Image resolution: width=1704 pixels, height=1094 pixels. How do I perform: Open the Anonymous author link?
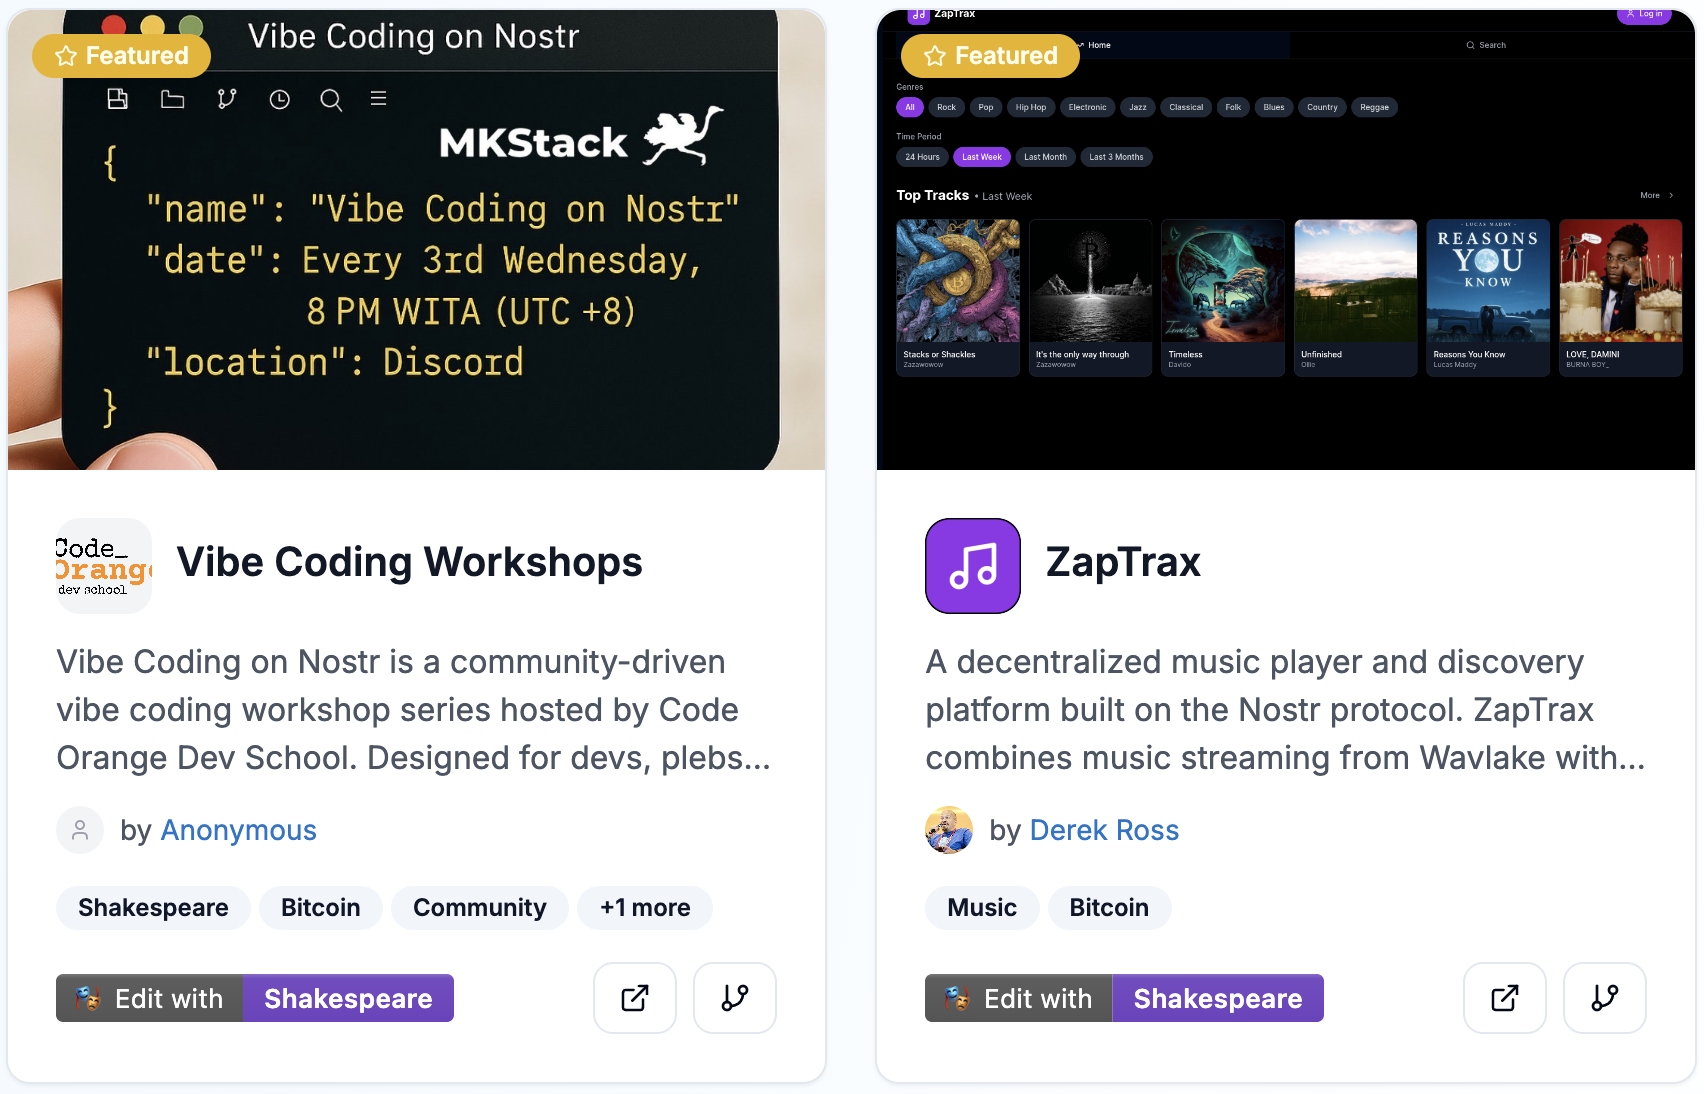(238, 830)
